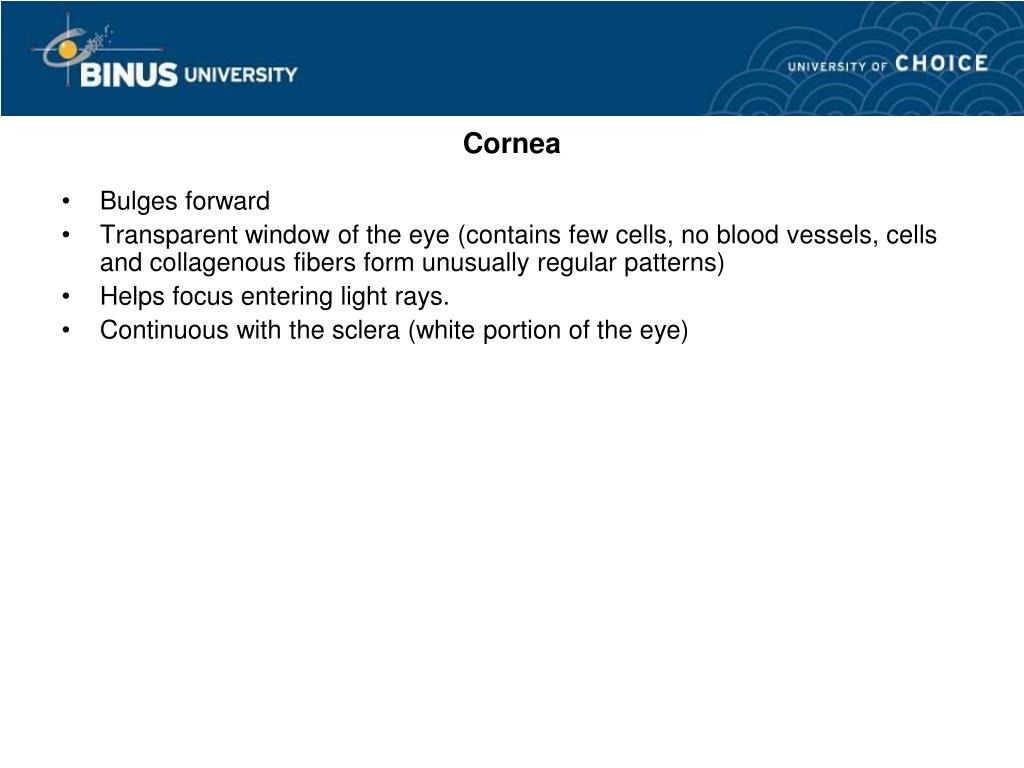Click the bullet dot before Continuous
The height and width of the screenshot is (768, 1024).
pos(66,330)
